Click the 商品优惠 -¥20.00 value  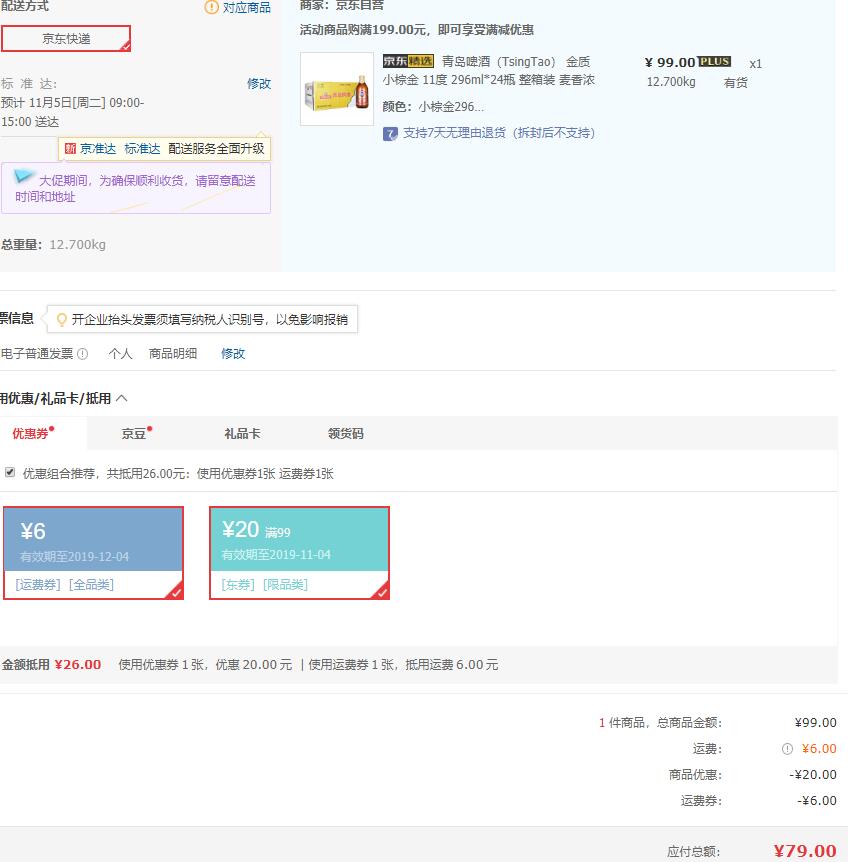coord(813,775)
